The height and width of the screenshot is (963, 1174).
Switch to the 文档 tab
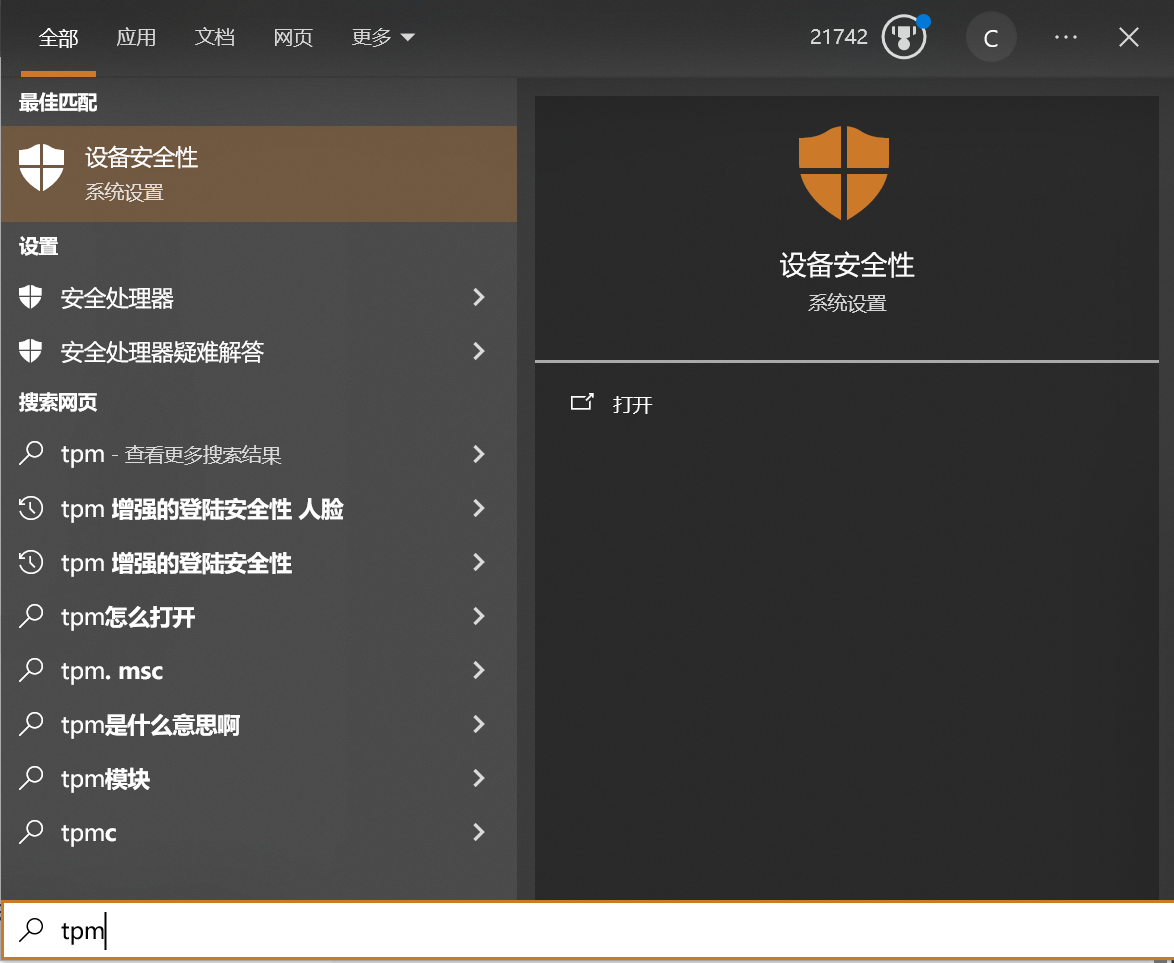pos(214,36)
